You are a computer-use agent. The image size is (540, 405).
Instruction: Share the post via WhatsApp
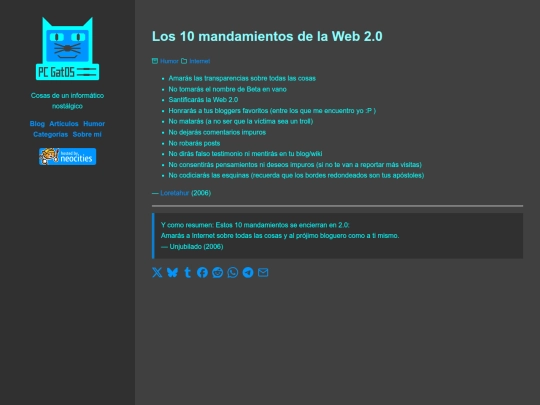[x=233, y=272]
